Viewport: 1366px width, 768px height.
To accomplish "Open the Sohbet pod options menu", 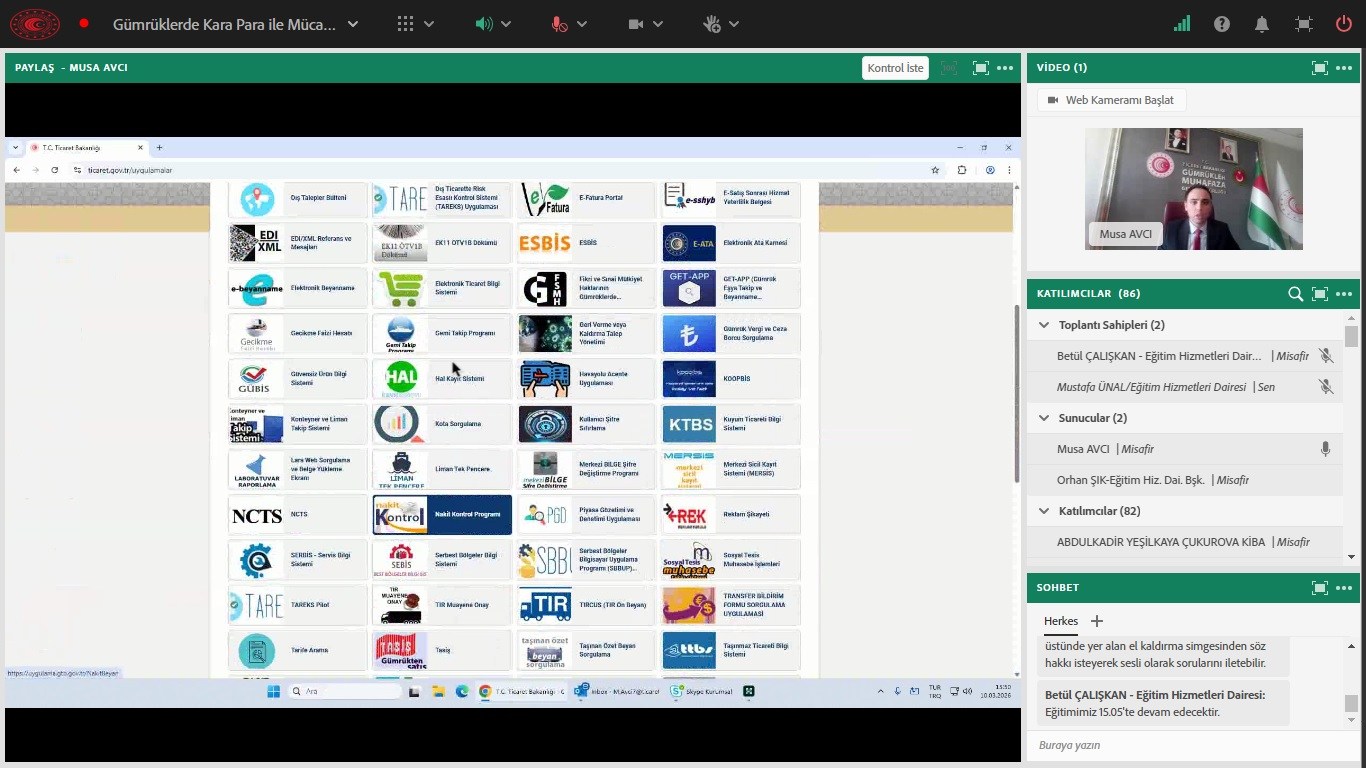I will tap(1344, 588).
